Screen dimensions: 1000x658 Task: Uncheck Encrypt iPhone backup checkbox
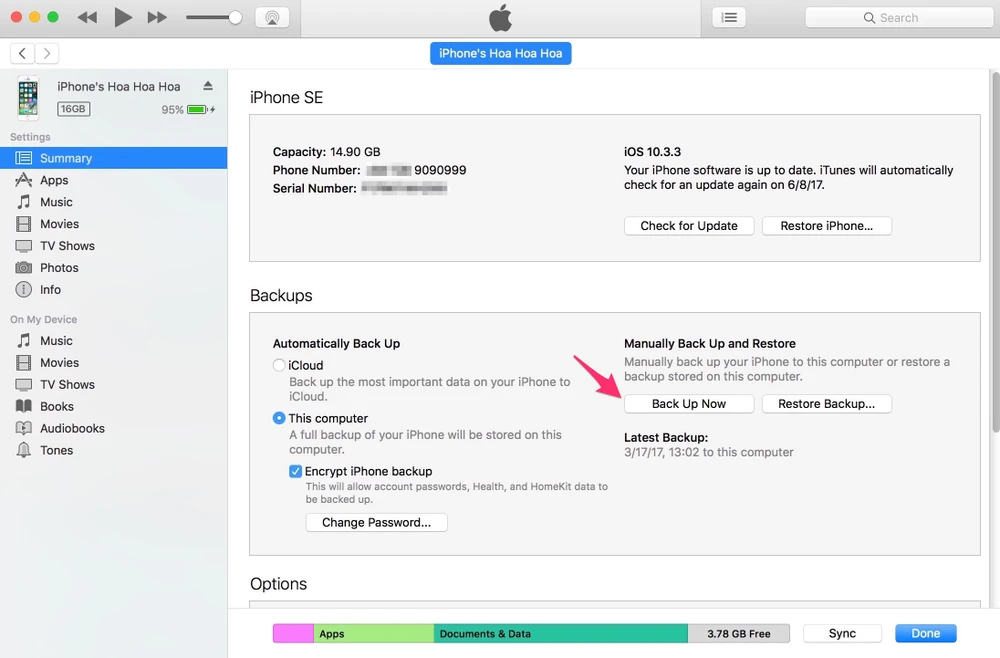pos(295,472)
